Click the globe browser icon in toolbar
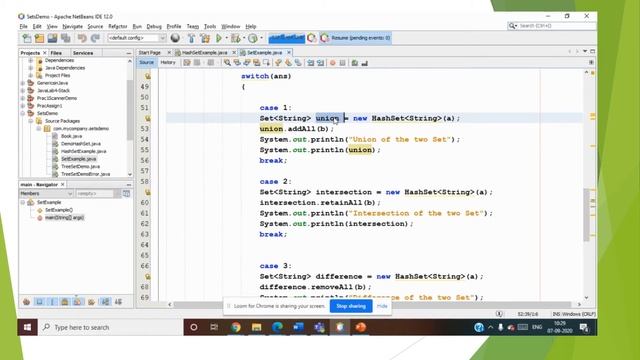 (175, 38)
